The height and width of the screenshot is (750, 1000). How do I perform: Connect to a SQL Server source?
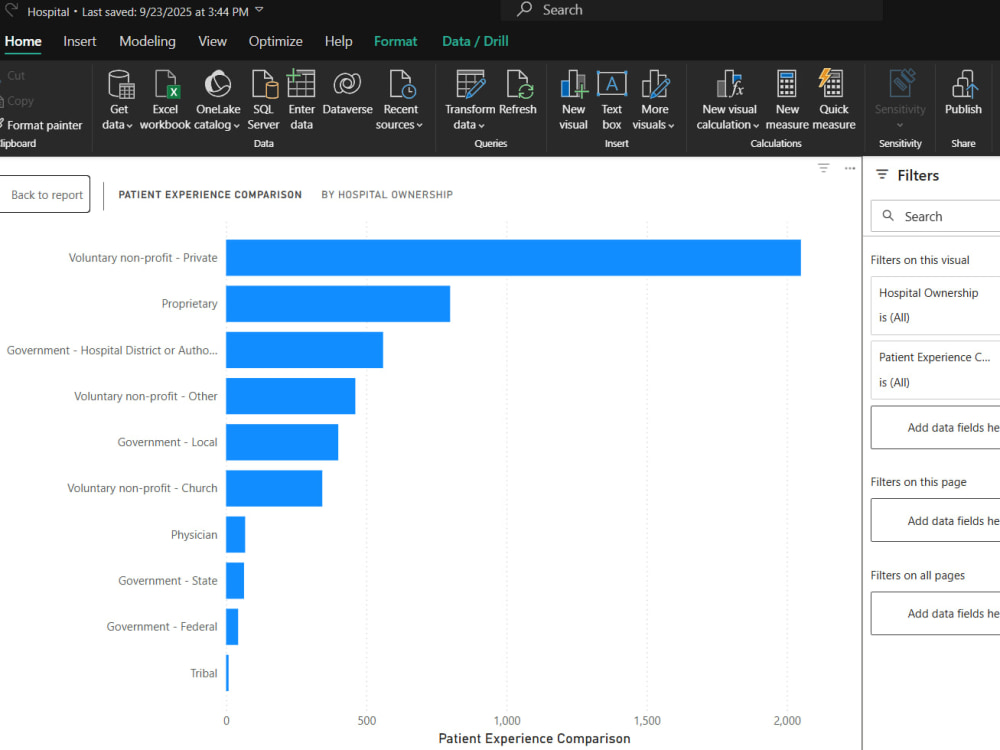click(263, 99)
